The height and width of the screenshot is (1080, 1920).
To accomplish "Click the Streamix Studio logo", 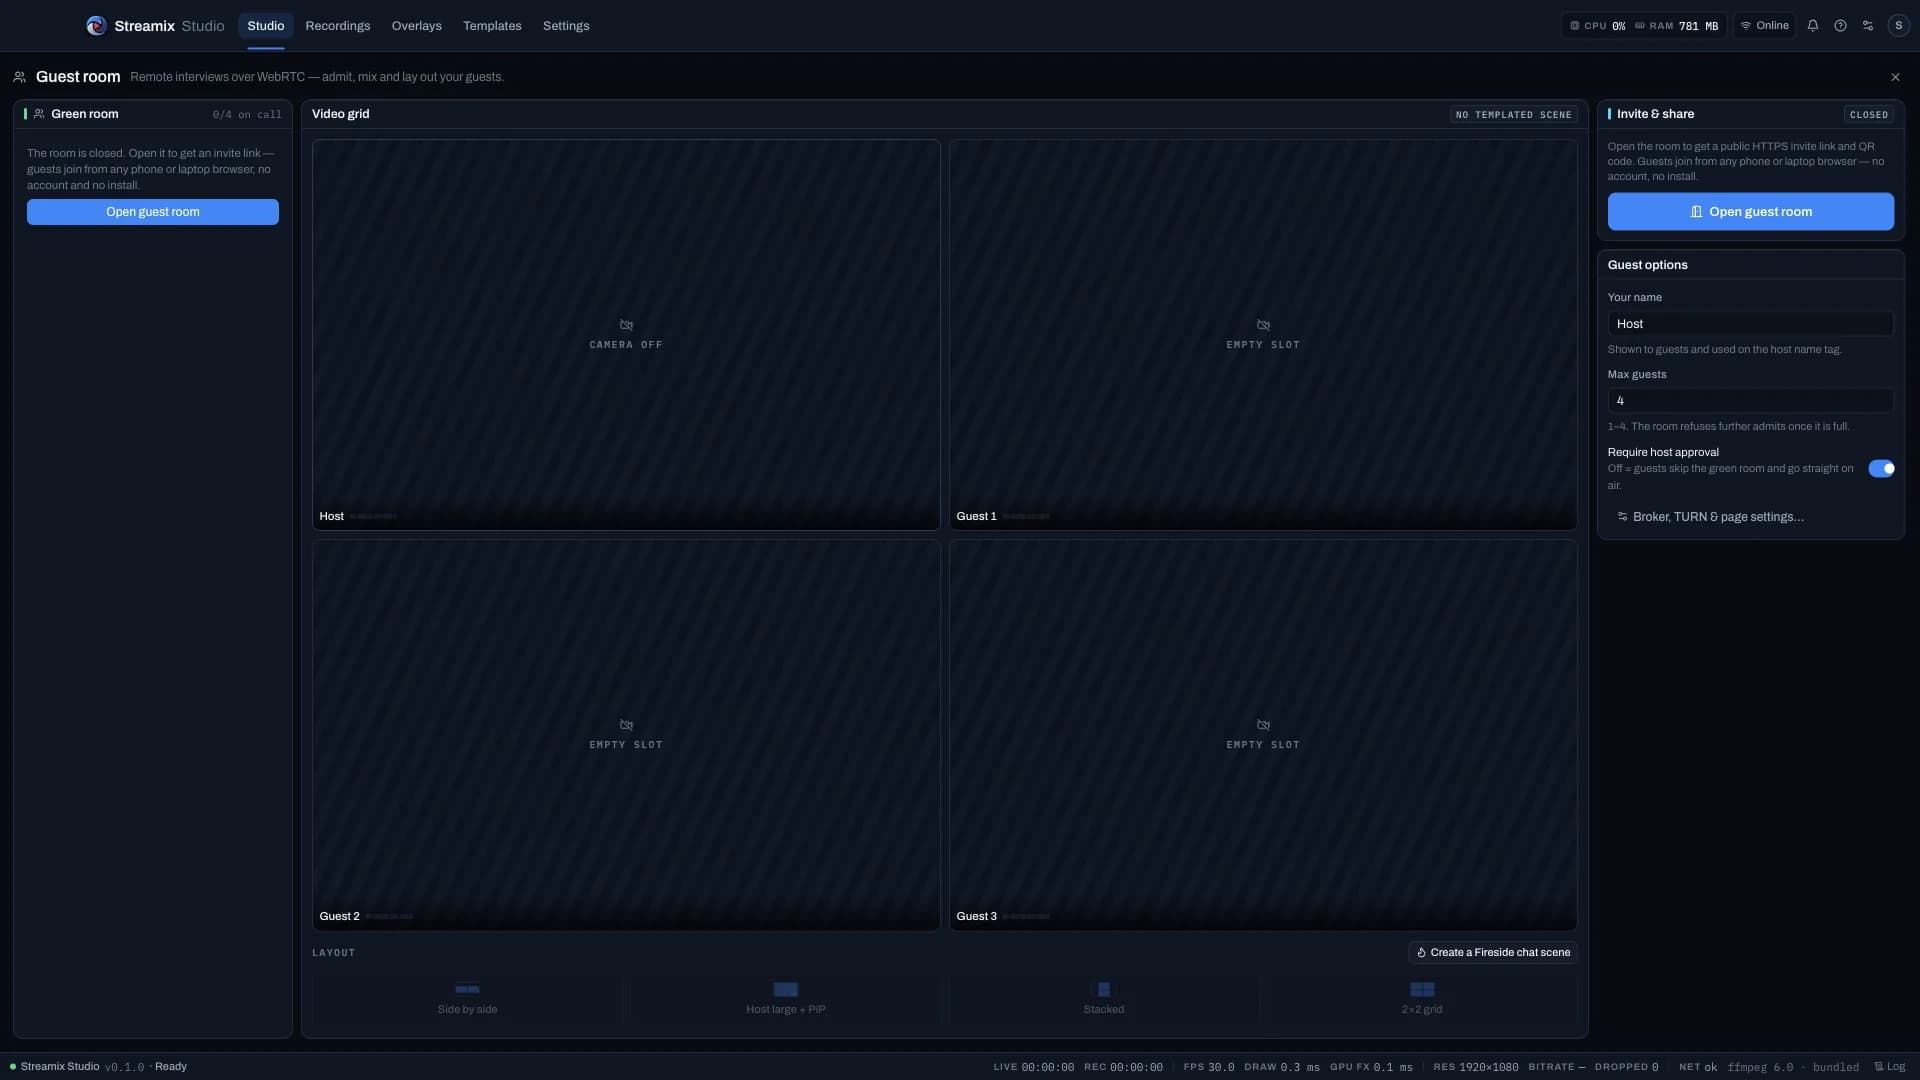I will tap(96, 26).
